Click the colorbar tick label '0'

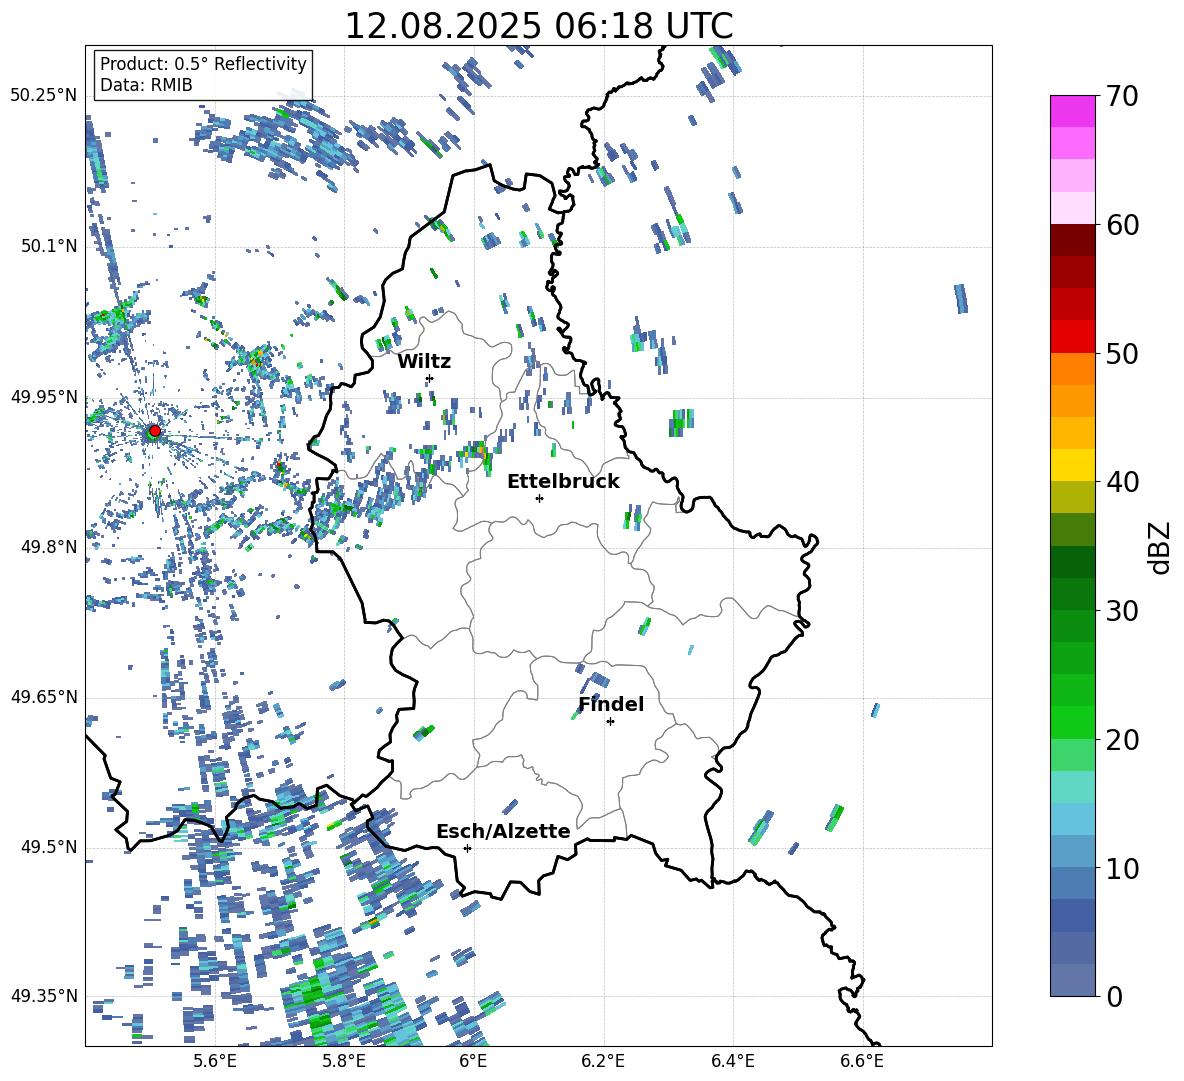point(1114,996)
